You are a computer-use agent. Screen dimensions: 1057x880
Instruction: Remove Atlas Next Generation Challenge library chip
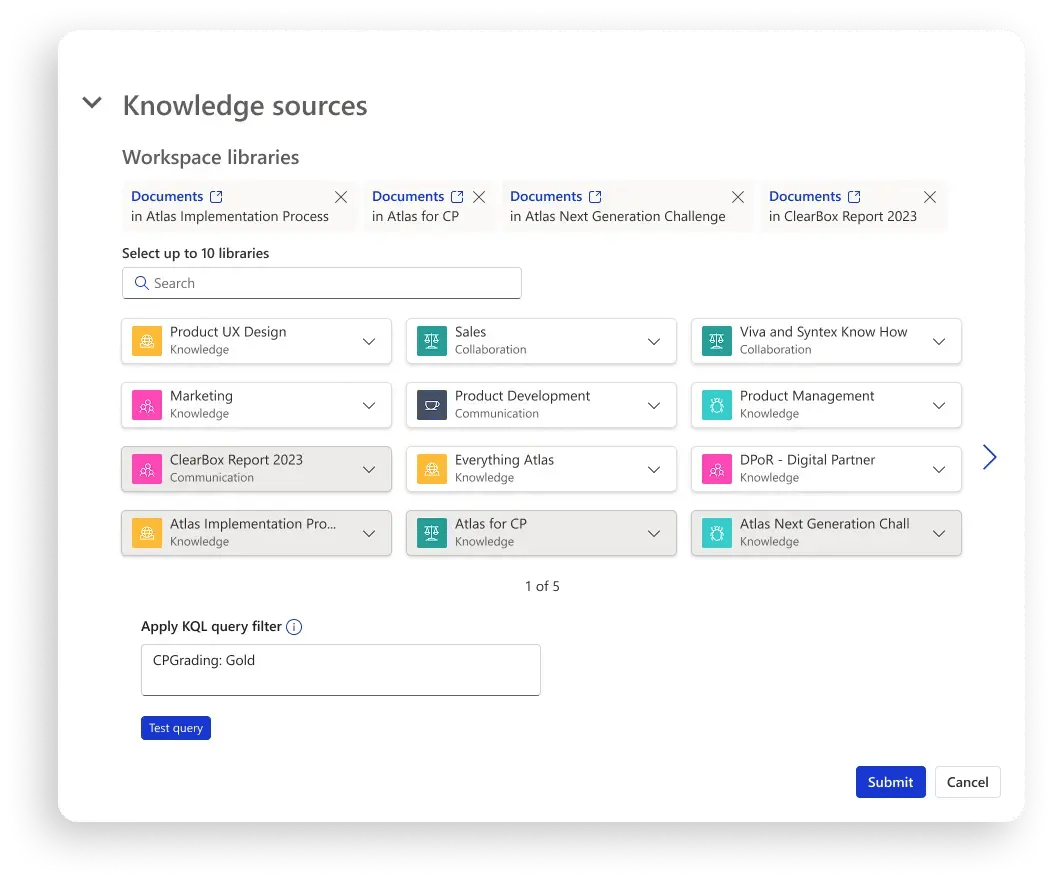738,197
